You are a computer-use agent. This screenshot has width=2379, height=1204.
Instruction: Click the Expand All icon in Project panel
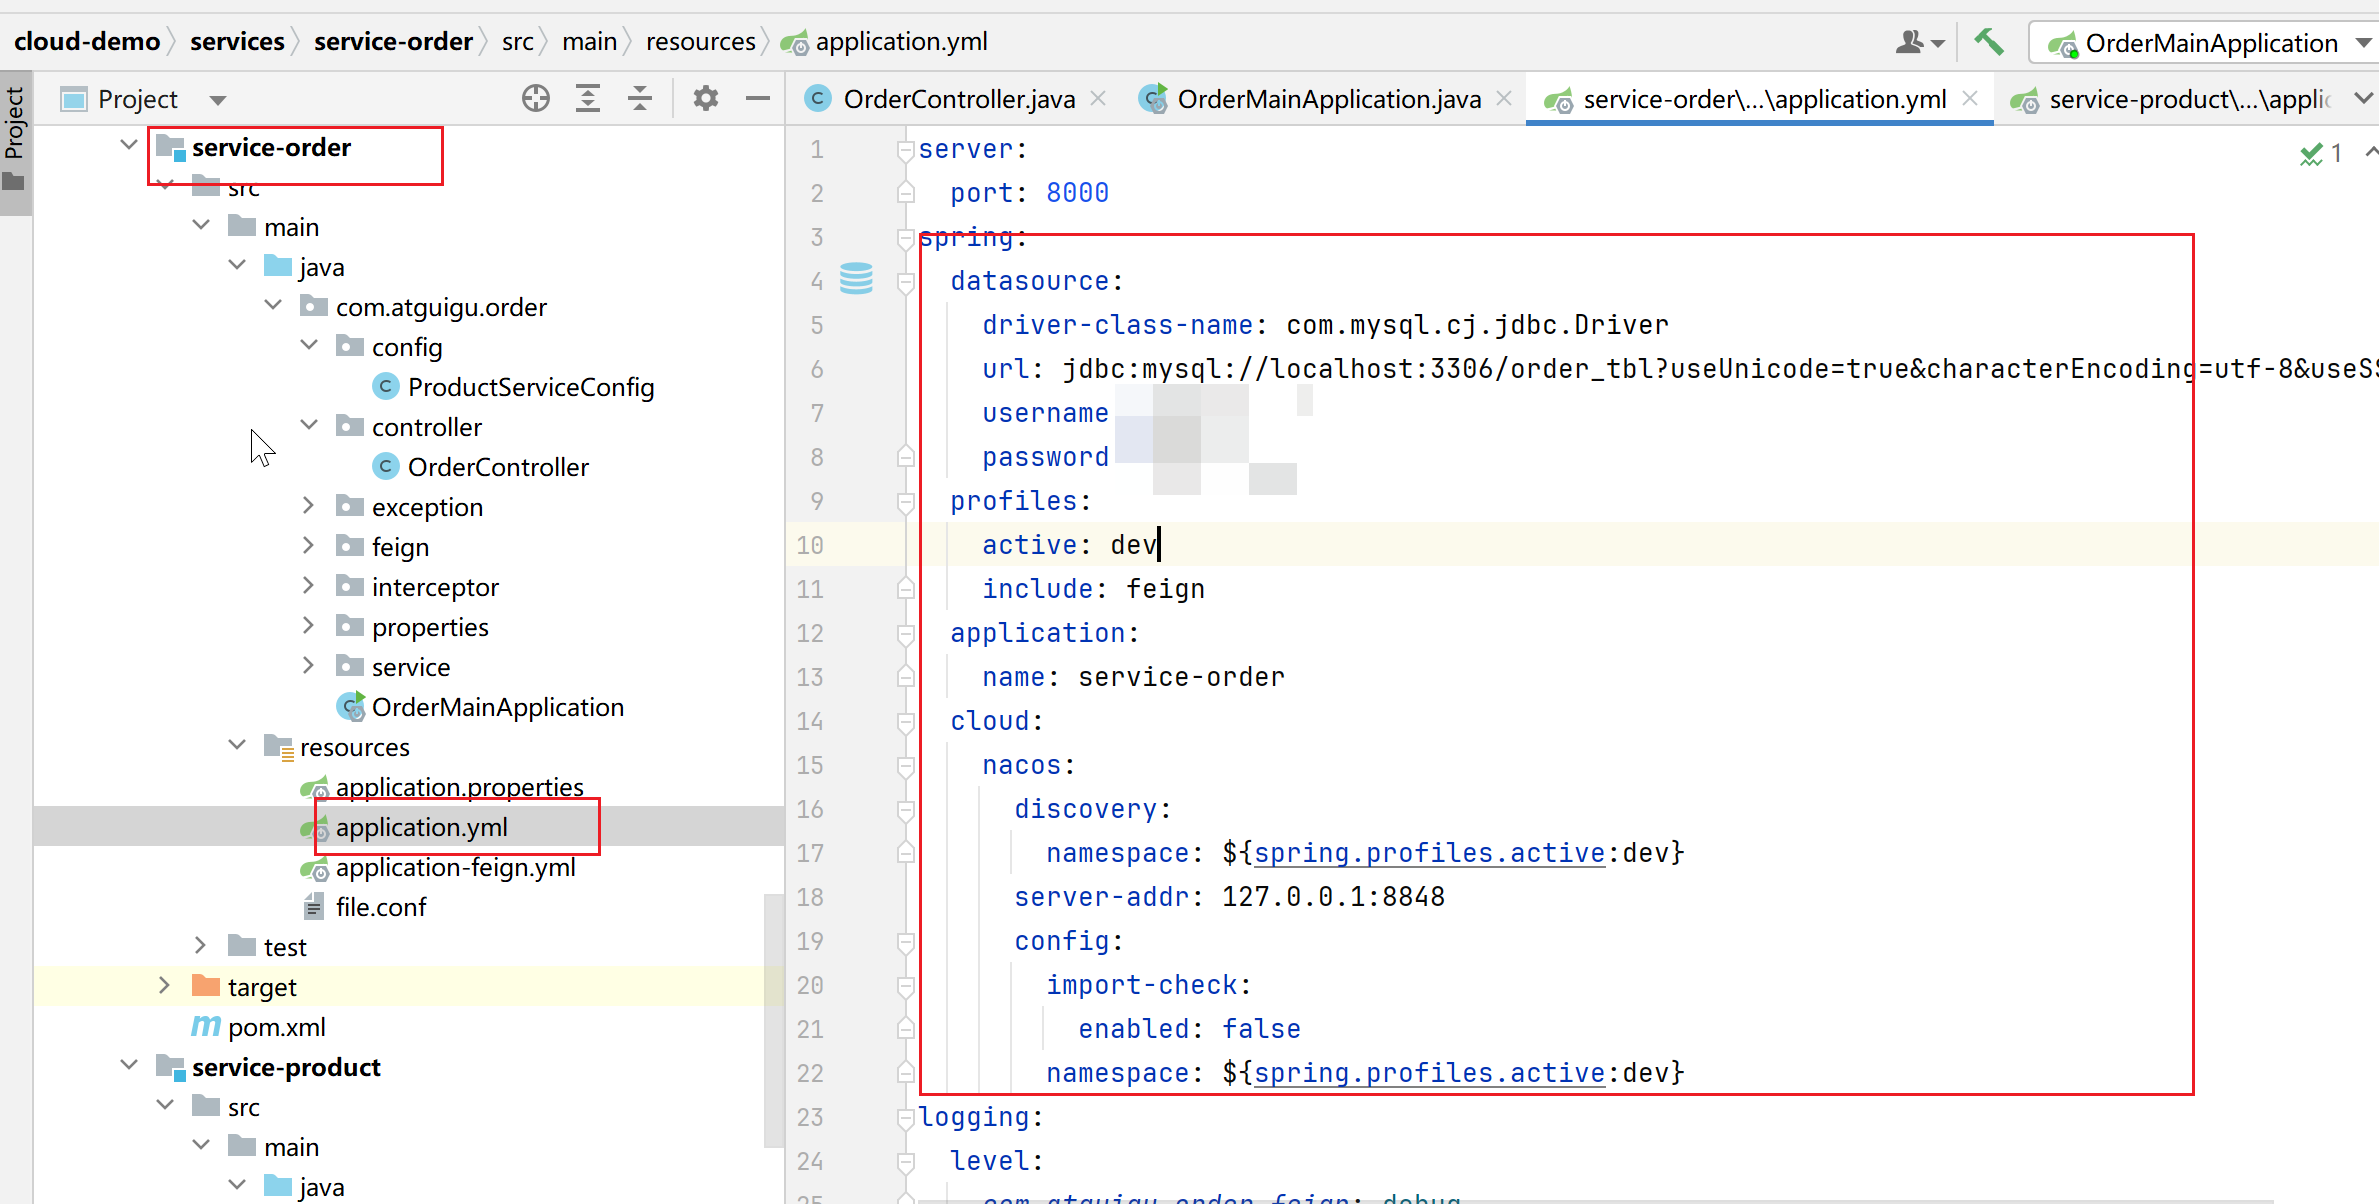588,98
